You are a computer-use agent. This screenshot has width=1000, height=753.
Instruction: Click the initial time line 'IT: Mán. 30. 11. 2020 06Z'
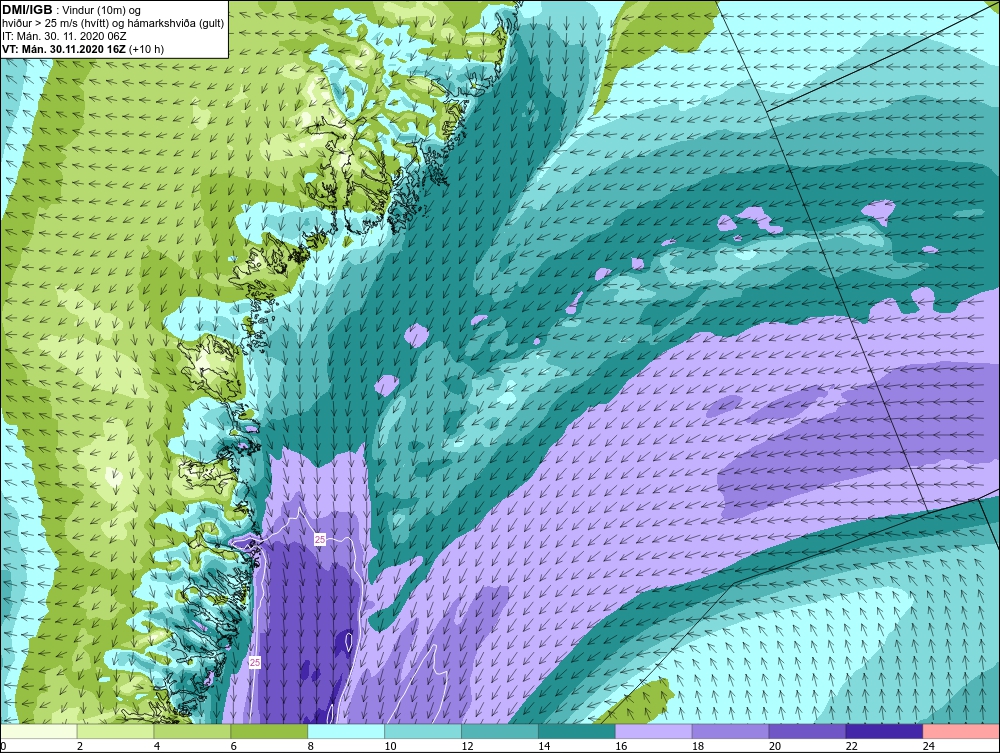pyautogui.click(x=66, y=36)
